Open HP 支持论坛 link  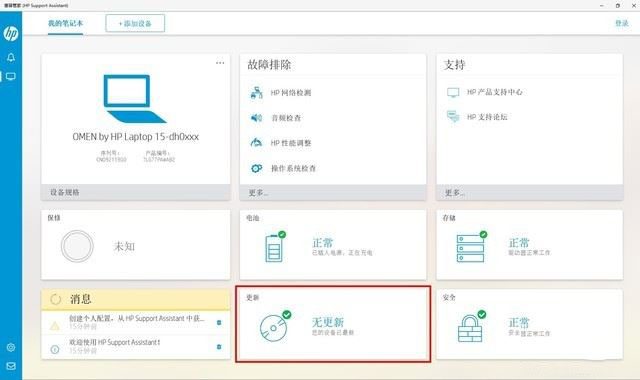487,117
